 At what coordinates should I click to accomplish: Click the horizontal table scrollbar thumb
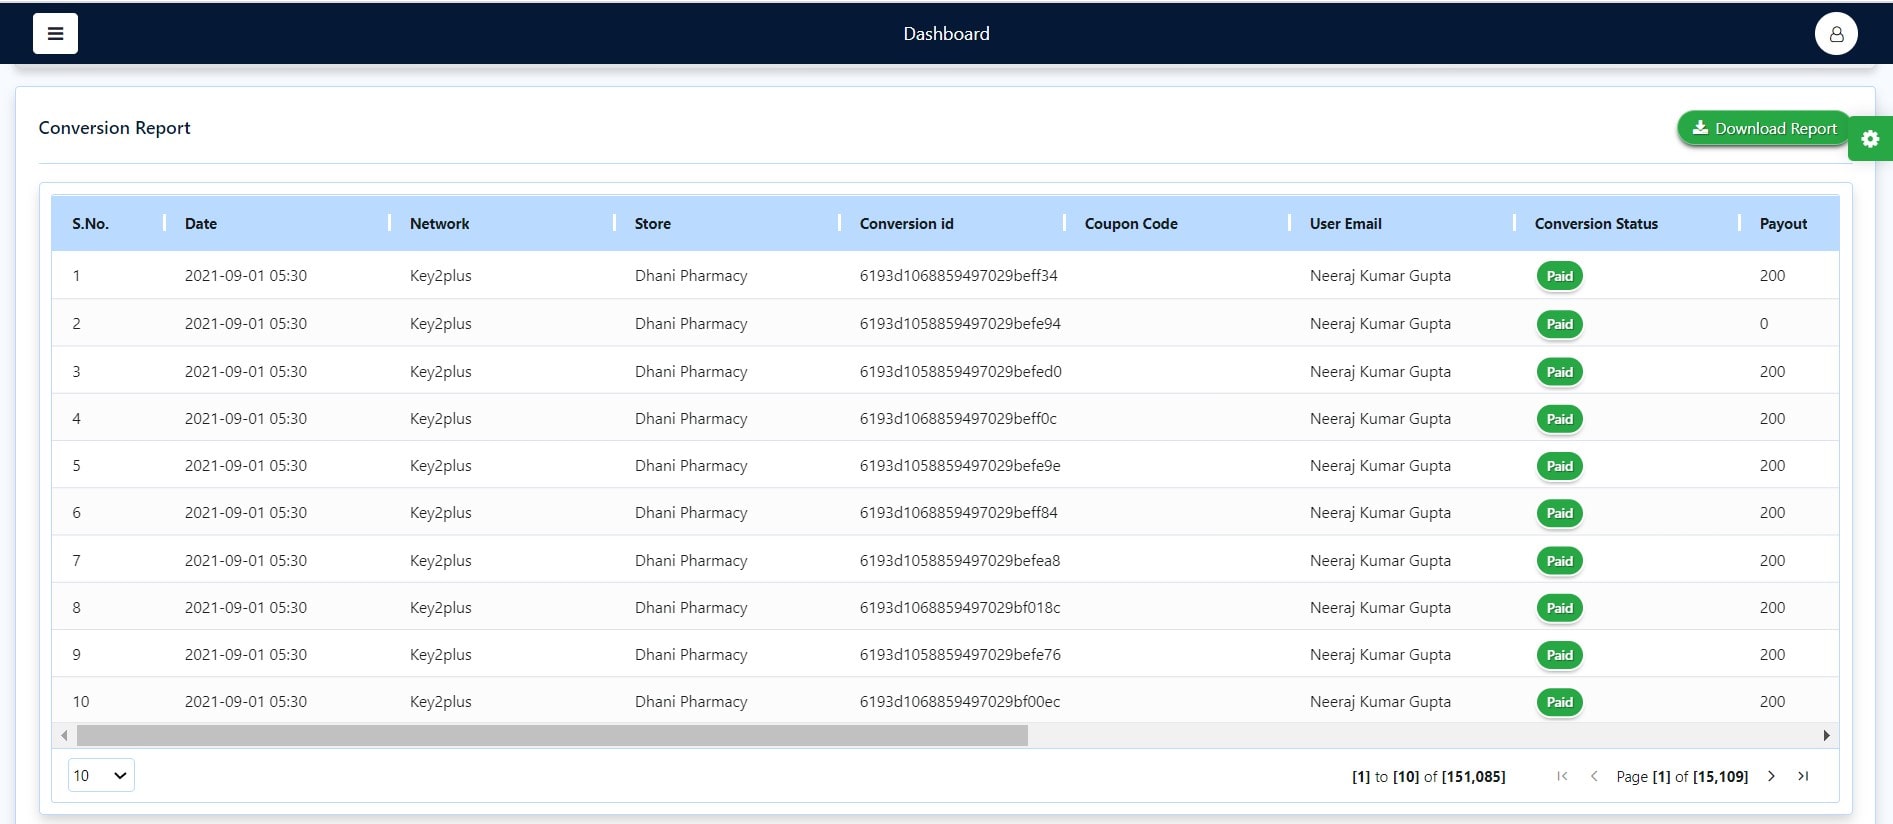(552, 735)
